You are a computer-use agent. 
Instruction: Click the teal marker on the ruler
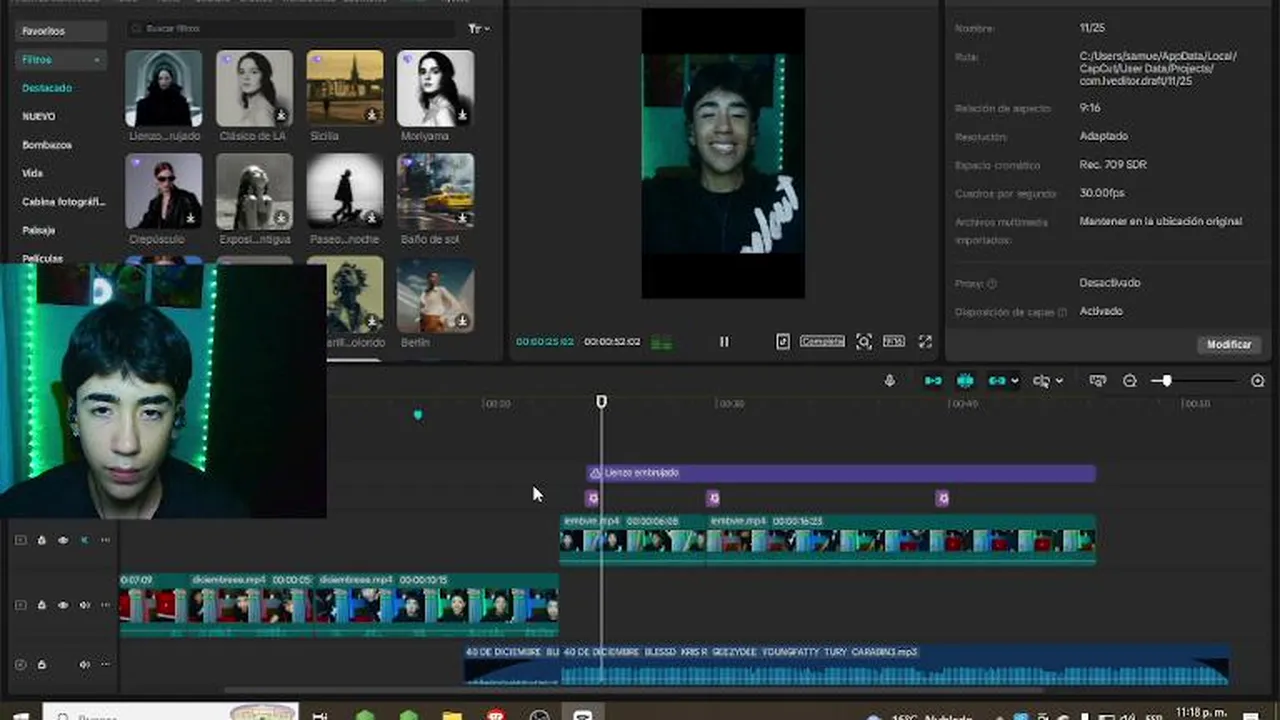418,414
